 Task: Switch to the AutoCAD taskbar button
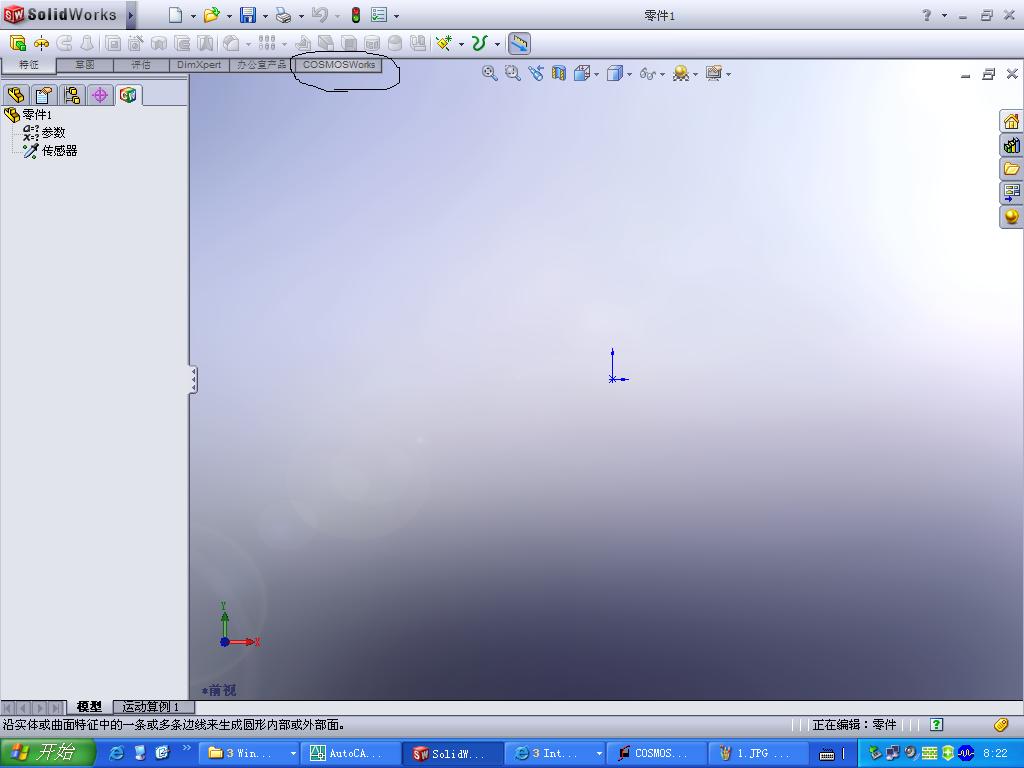tap(353, 754)
